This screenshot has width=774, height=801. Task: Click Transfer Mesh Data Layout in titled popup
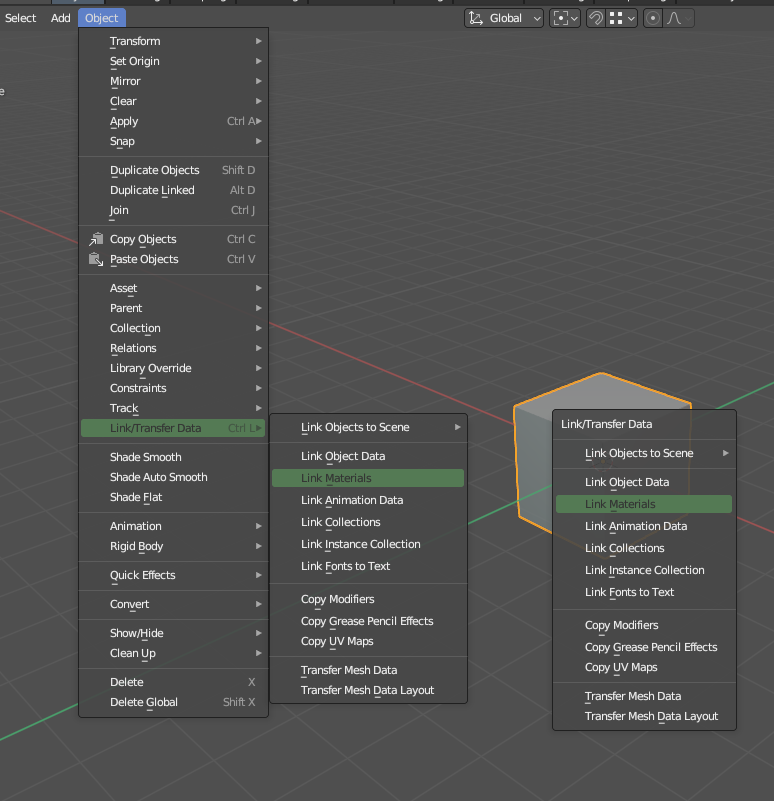pyautogui.click(x=644, y=716)
